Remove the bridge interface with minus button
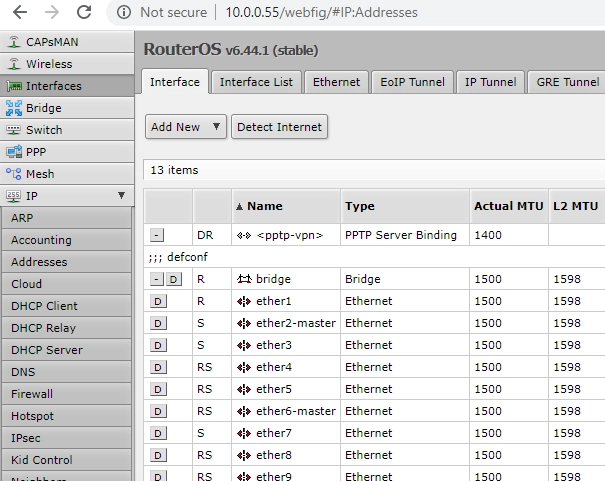This screenshot has height=481, width=605. tap(157, 279)
